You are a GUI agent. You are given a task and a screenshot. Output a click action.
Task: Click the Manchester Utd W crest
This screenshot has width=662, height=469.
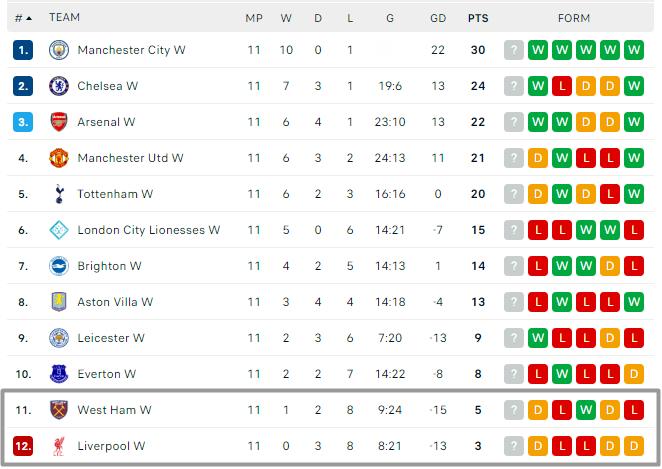[x=59, y=158]
